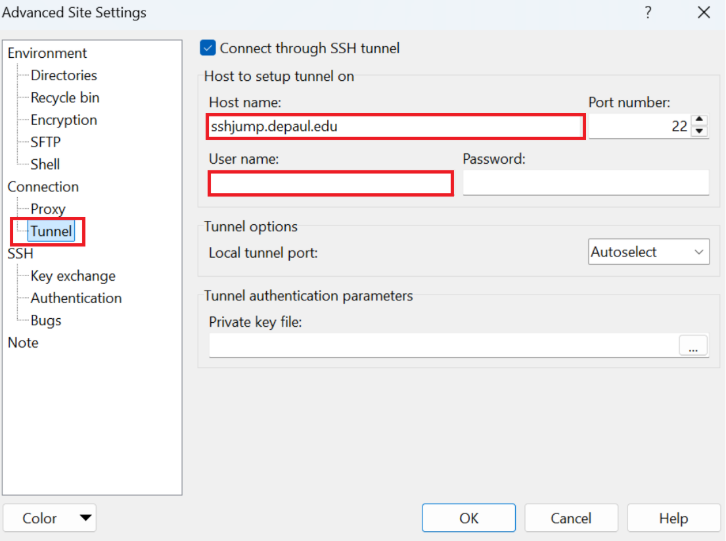Viewport: 726px width, 541px height.
Task: Browse for private key file with ellipsis button
Action: pos(693,345)
